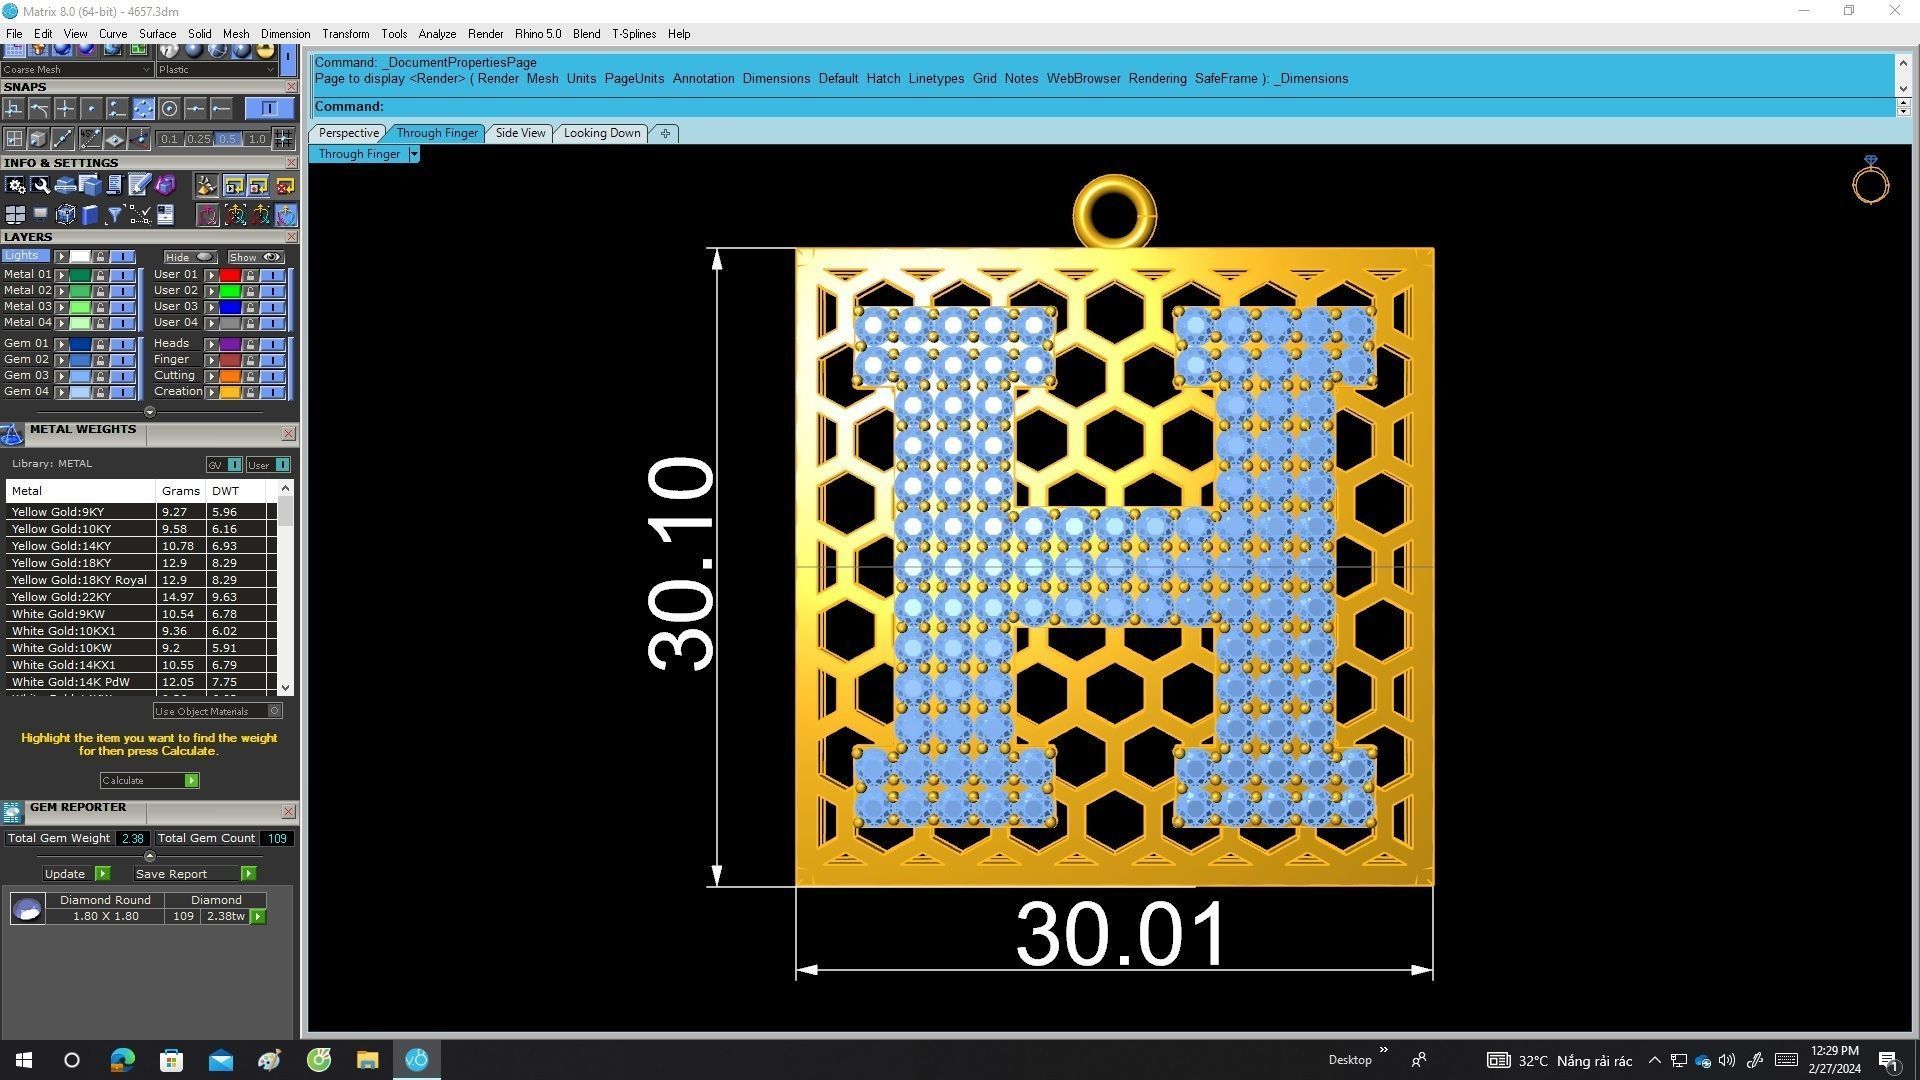Open the T-Splines menu
Screen dimensions: 1920x1080
634,34
